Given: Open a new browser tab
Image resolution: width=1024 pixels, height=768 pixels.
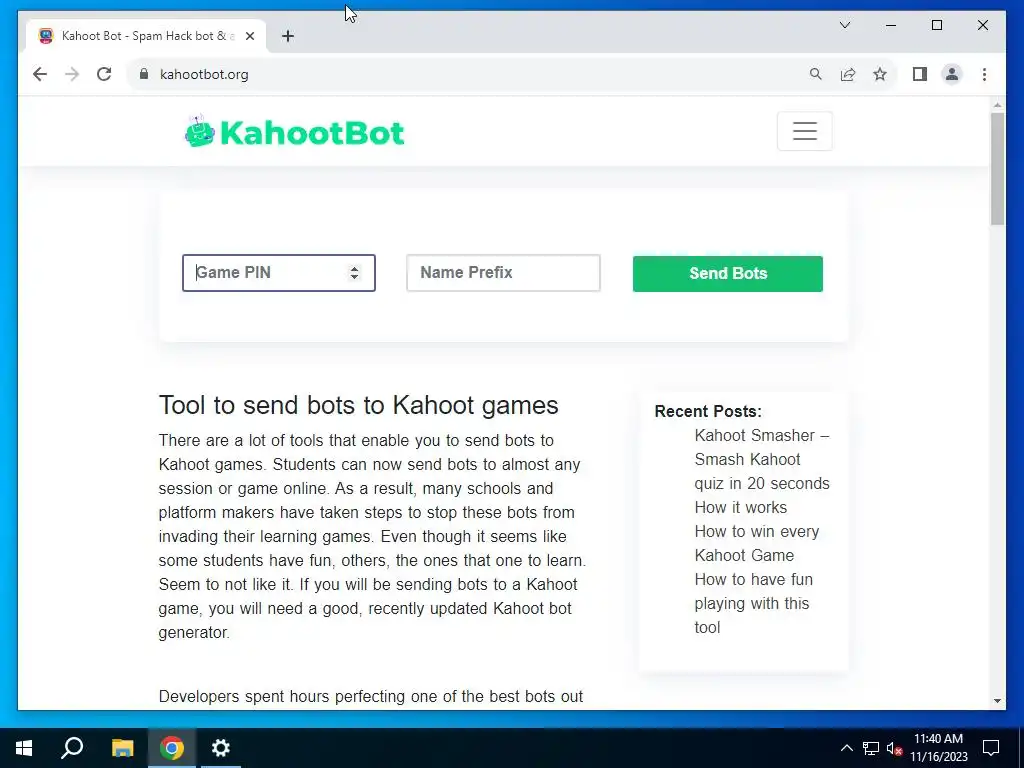Looking at the screenshot, I should tap(288, 37).
